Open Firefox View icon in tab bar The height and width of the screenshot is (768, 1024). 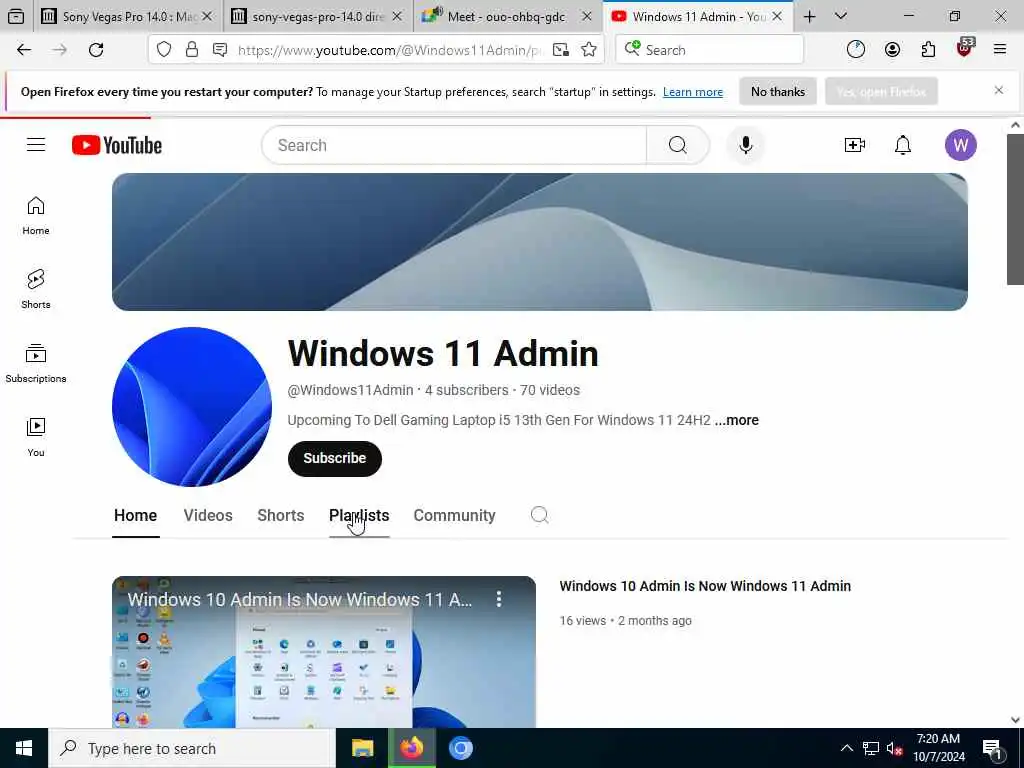16,16
